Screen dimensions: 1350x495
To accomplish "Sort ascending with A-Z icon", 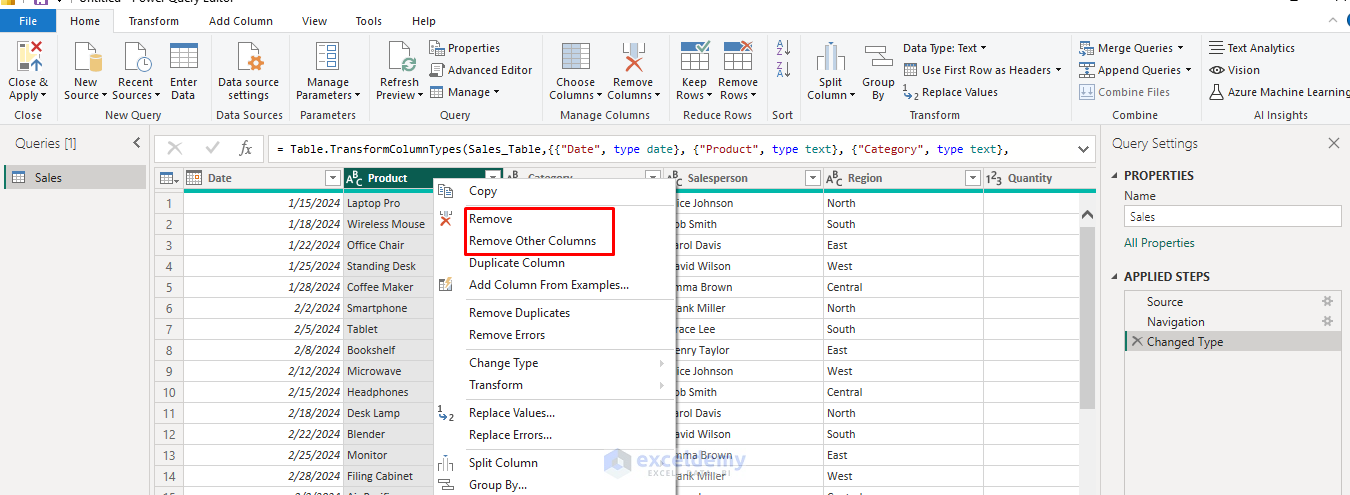I will [783, 48].
